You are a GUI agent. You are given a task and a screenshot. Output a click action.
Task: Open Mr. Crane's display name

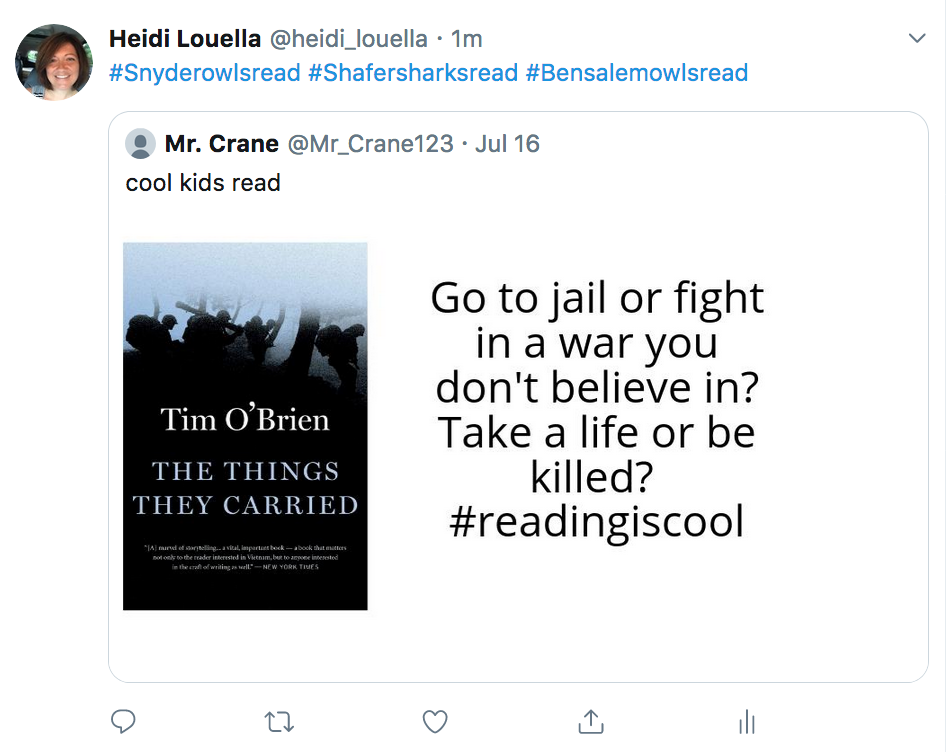click(221, 144)
